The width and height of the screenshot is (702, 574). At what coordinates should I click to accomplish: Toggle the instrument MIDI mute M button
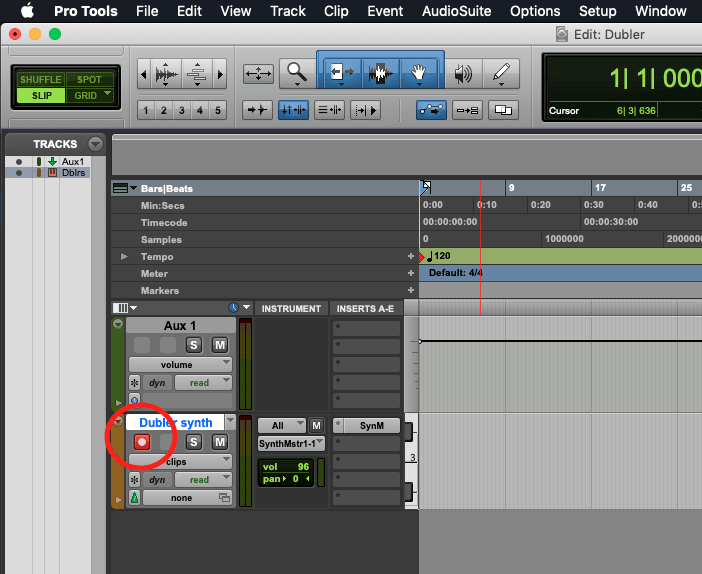(317, 425)
